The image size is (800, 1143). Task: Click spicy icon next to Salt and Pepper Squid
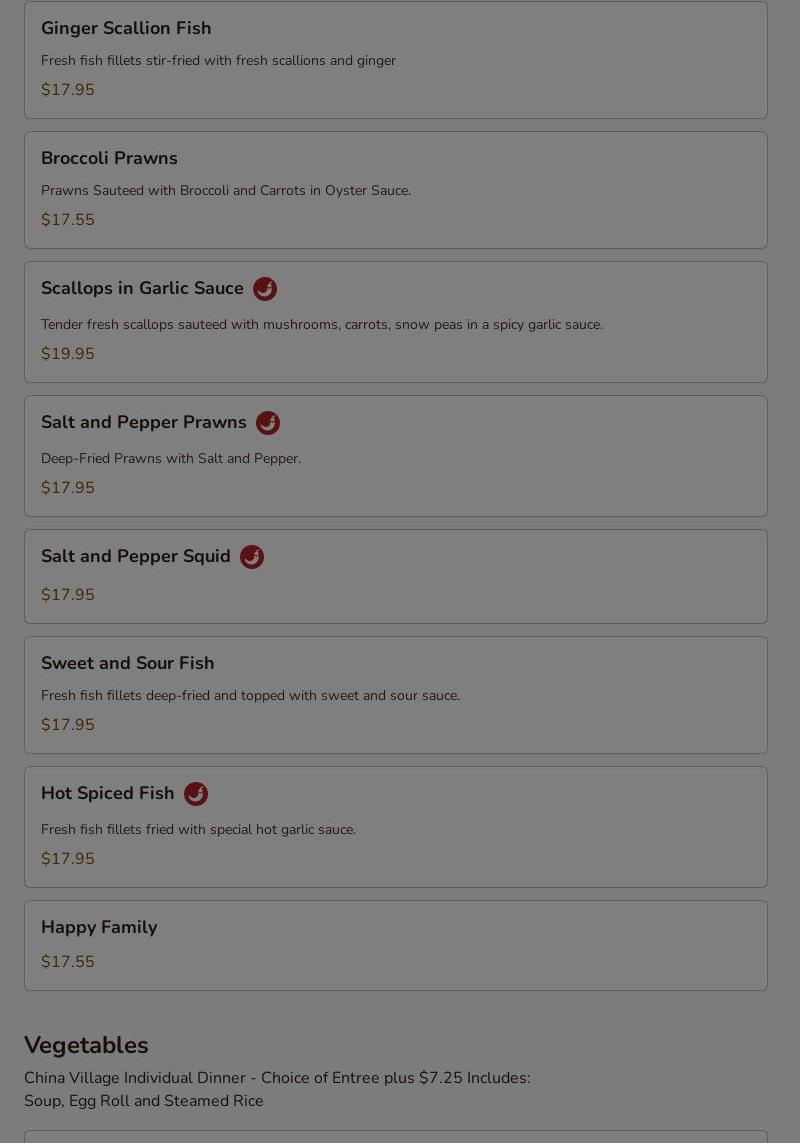pyautogui.click(x=252, y=557)
